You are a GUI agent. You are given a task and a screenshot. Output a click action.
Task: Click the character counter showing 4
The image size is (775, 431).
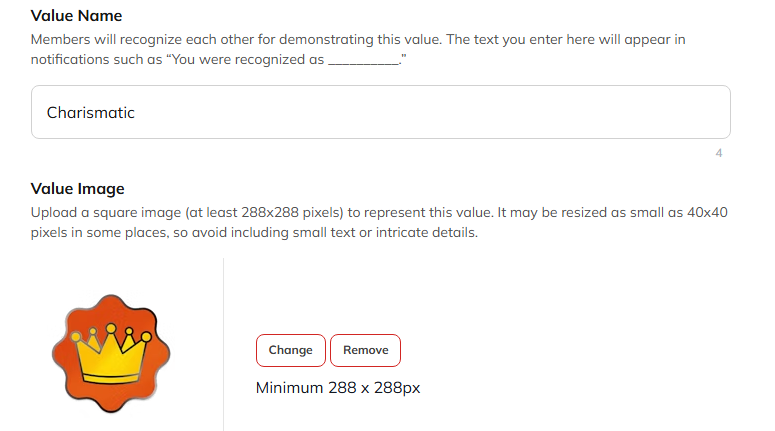click(719, 153)
